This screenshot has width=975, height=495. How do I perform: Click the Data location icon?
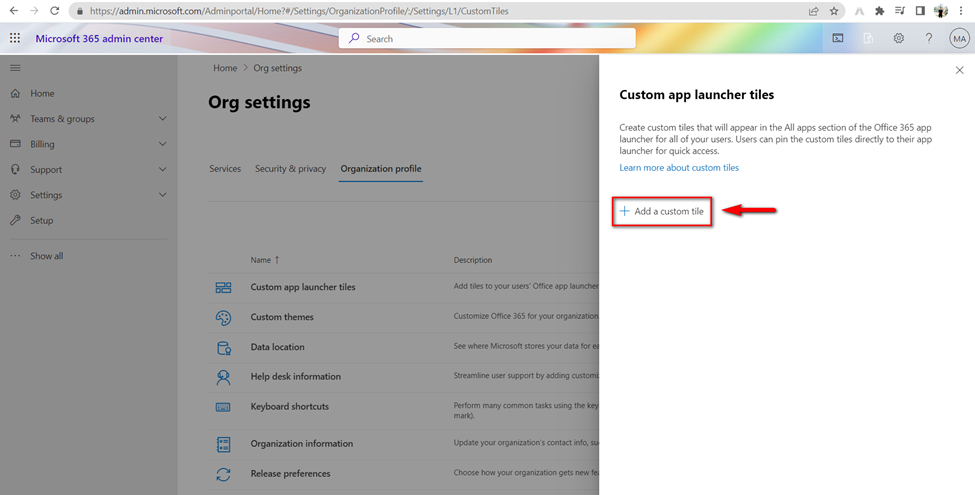(x=223, y=347)
